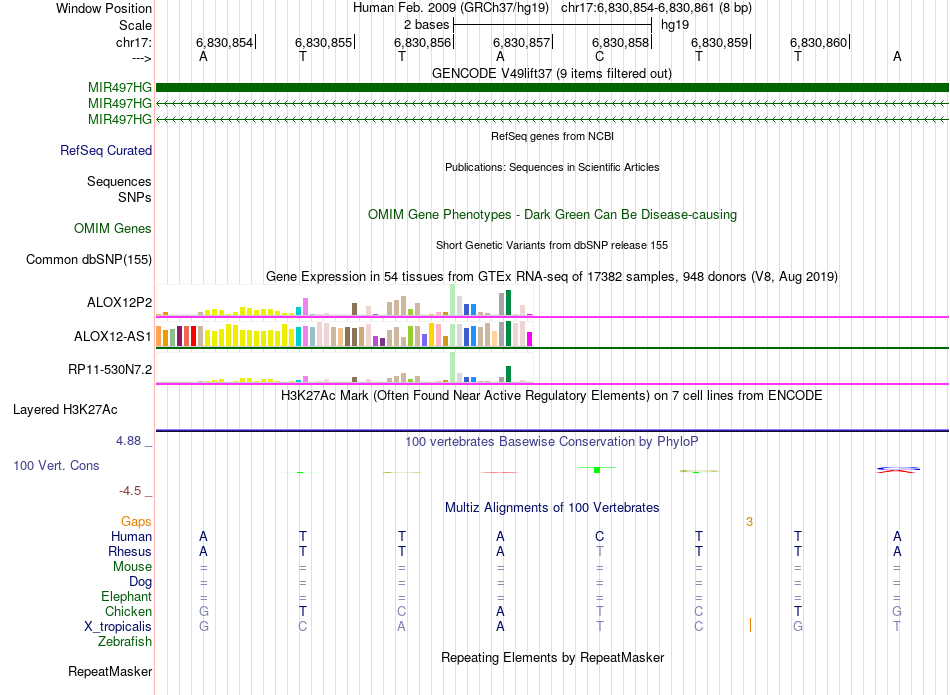Click the Zebrafish species row label
The height and width of the screenshot is (695, 950).
(125, 642)
